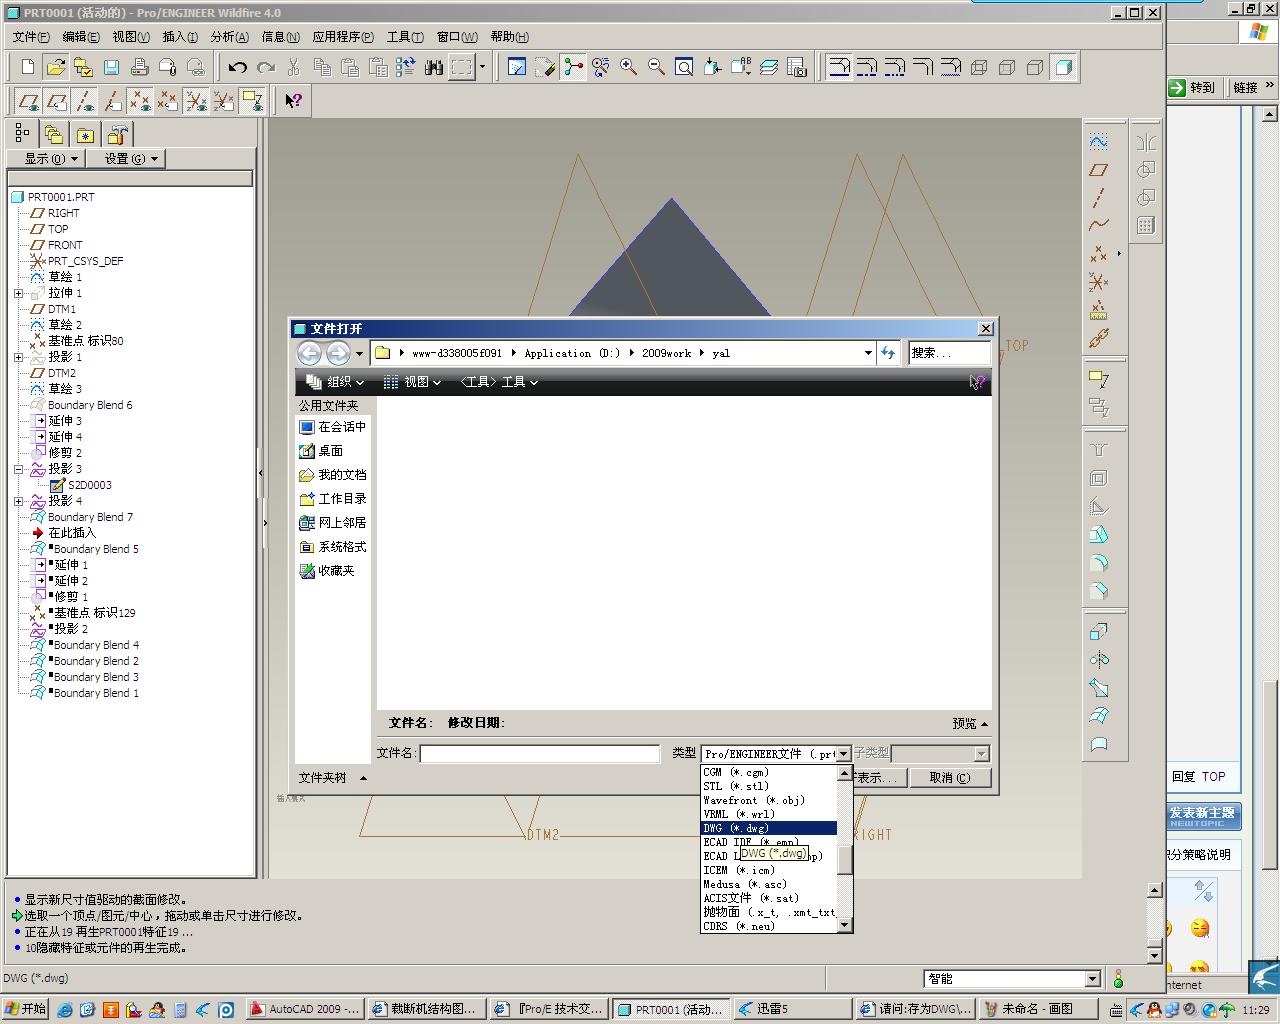The height and width of the screenshot is (1024, 1280).
Task: Click the Zoom Out magnifier icon
Action: point(657,67)
